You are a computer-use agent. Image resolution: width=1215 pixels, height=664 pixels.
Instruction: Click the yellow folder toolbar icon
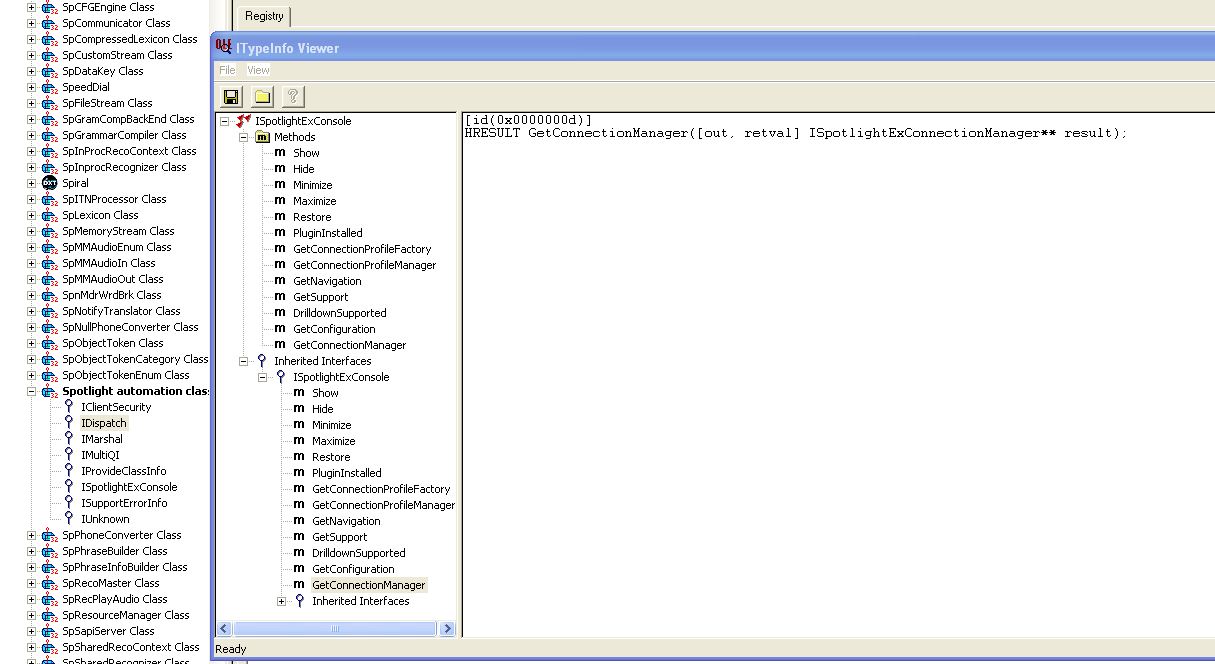click(262, 96)
